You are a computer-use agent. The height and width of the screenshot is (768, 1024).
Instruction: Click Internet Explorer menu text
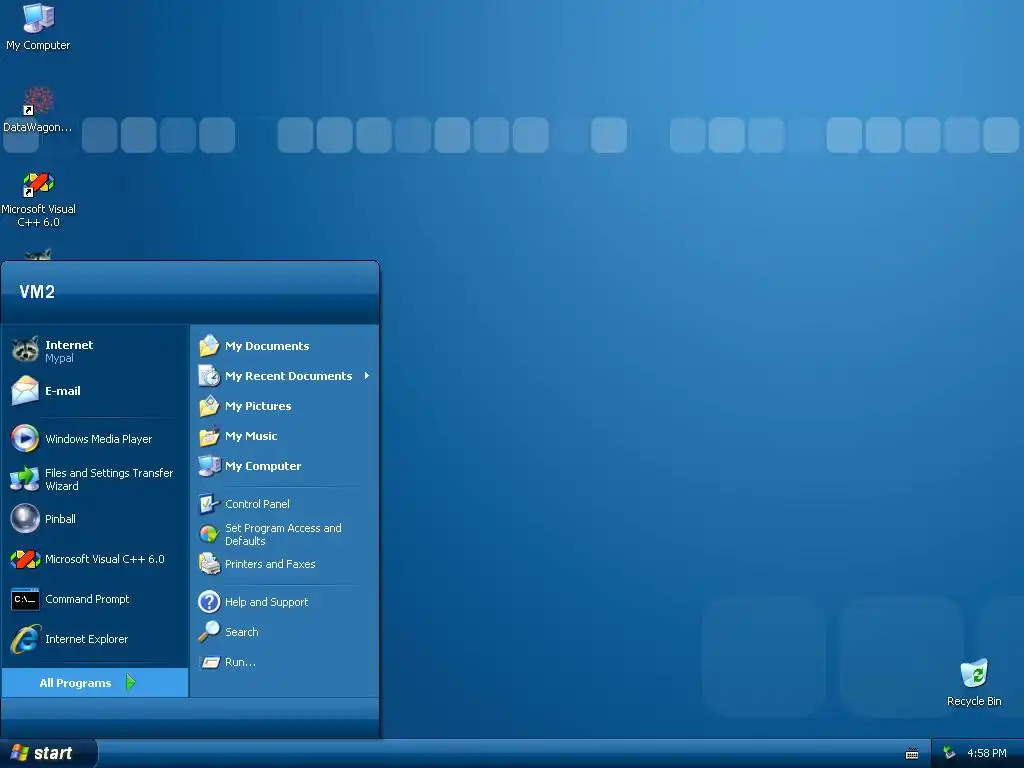click(x=86, y=639)
